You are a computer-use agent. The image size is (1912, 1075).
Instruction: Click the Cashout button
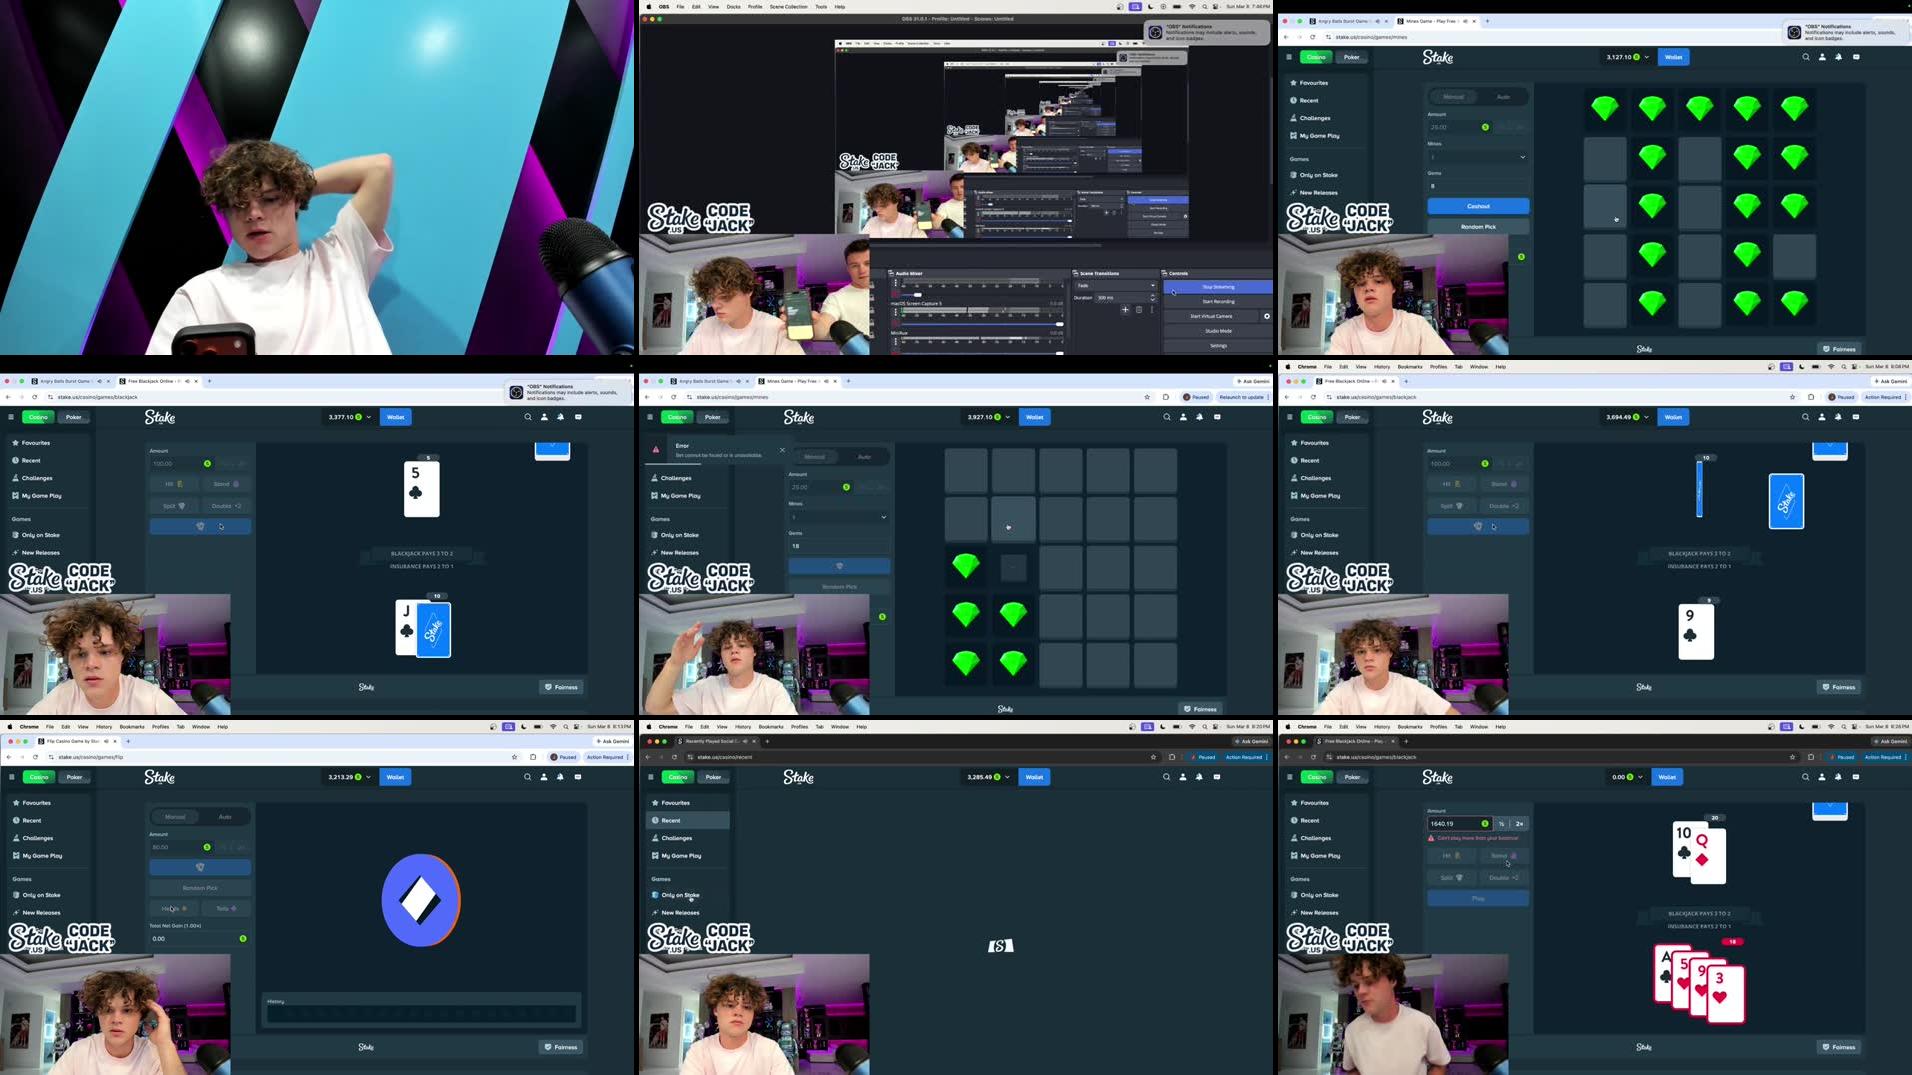pyautogui.click(x=1478, y=205)
